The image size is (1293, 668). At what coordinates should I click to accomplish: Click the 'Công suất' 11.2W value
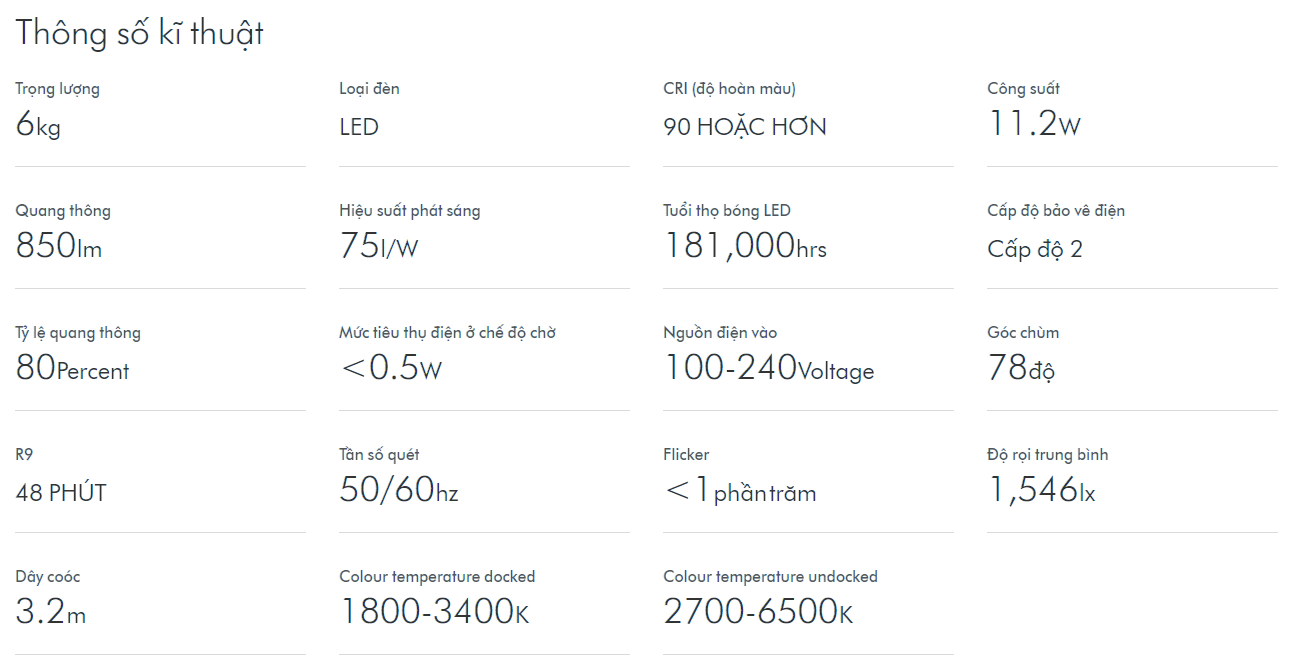tap(1034, 125)
